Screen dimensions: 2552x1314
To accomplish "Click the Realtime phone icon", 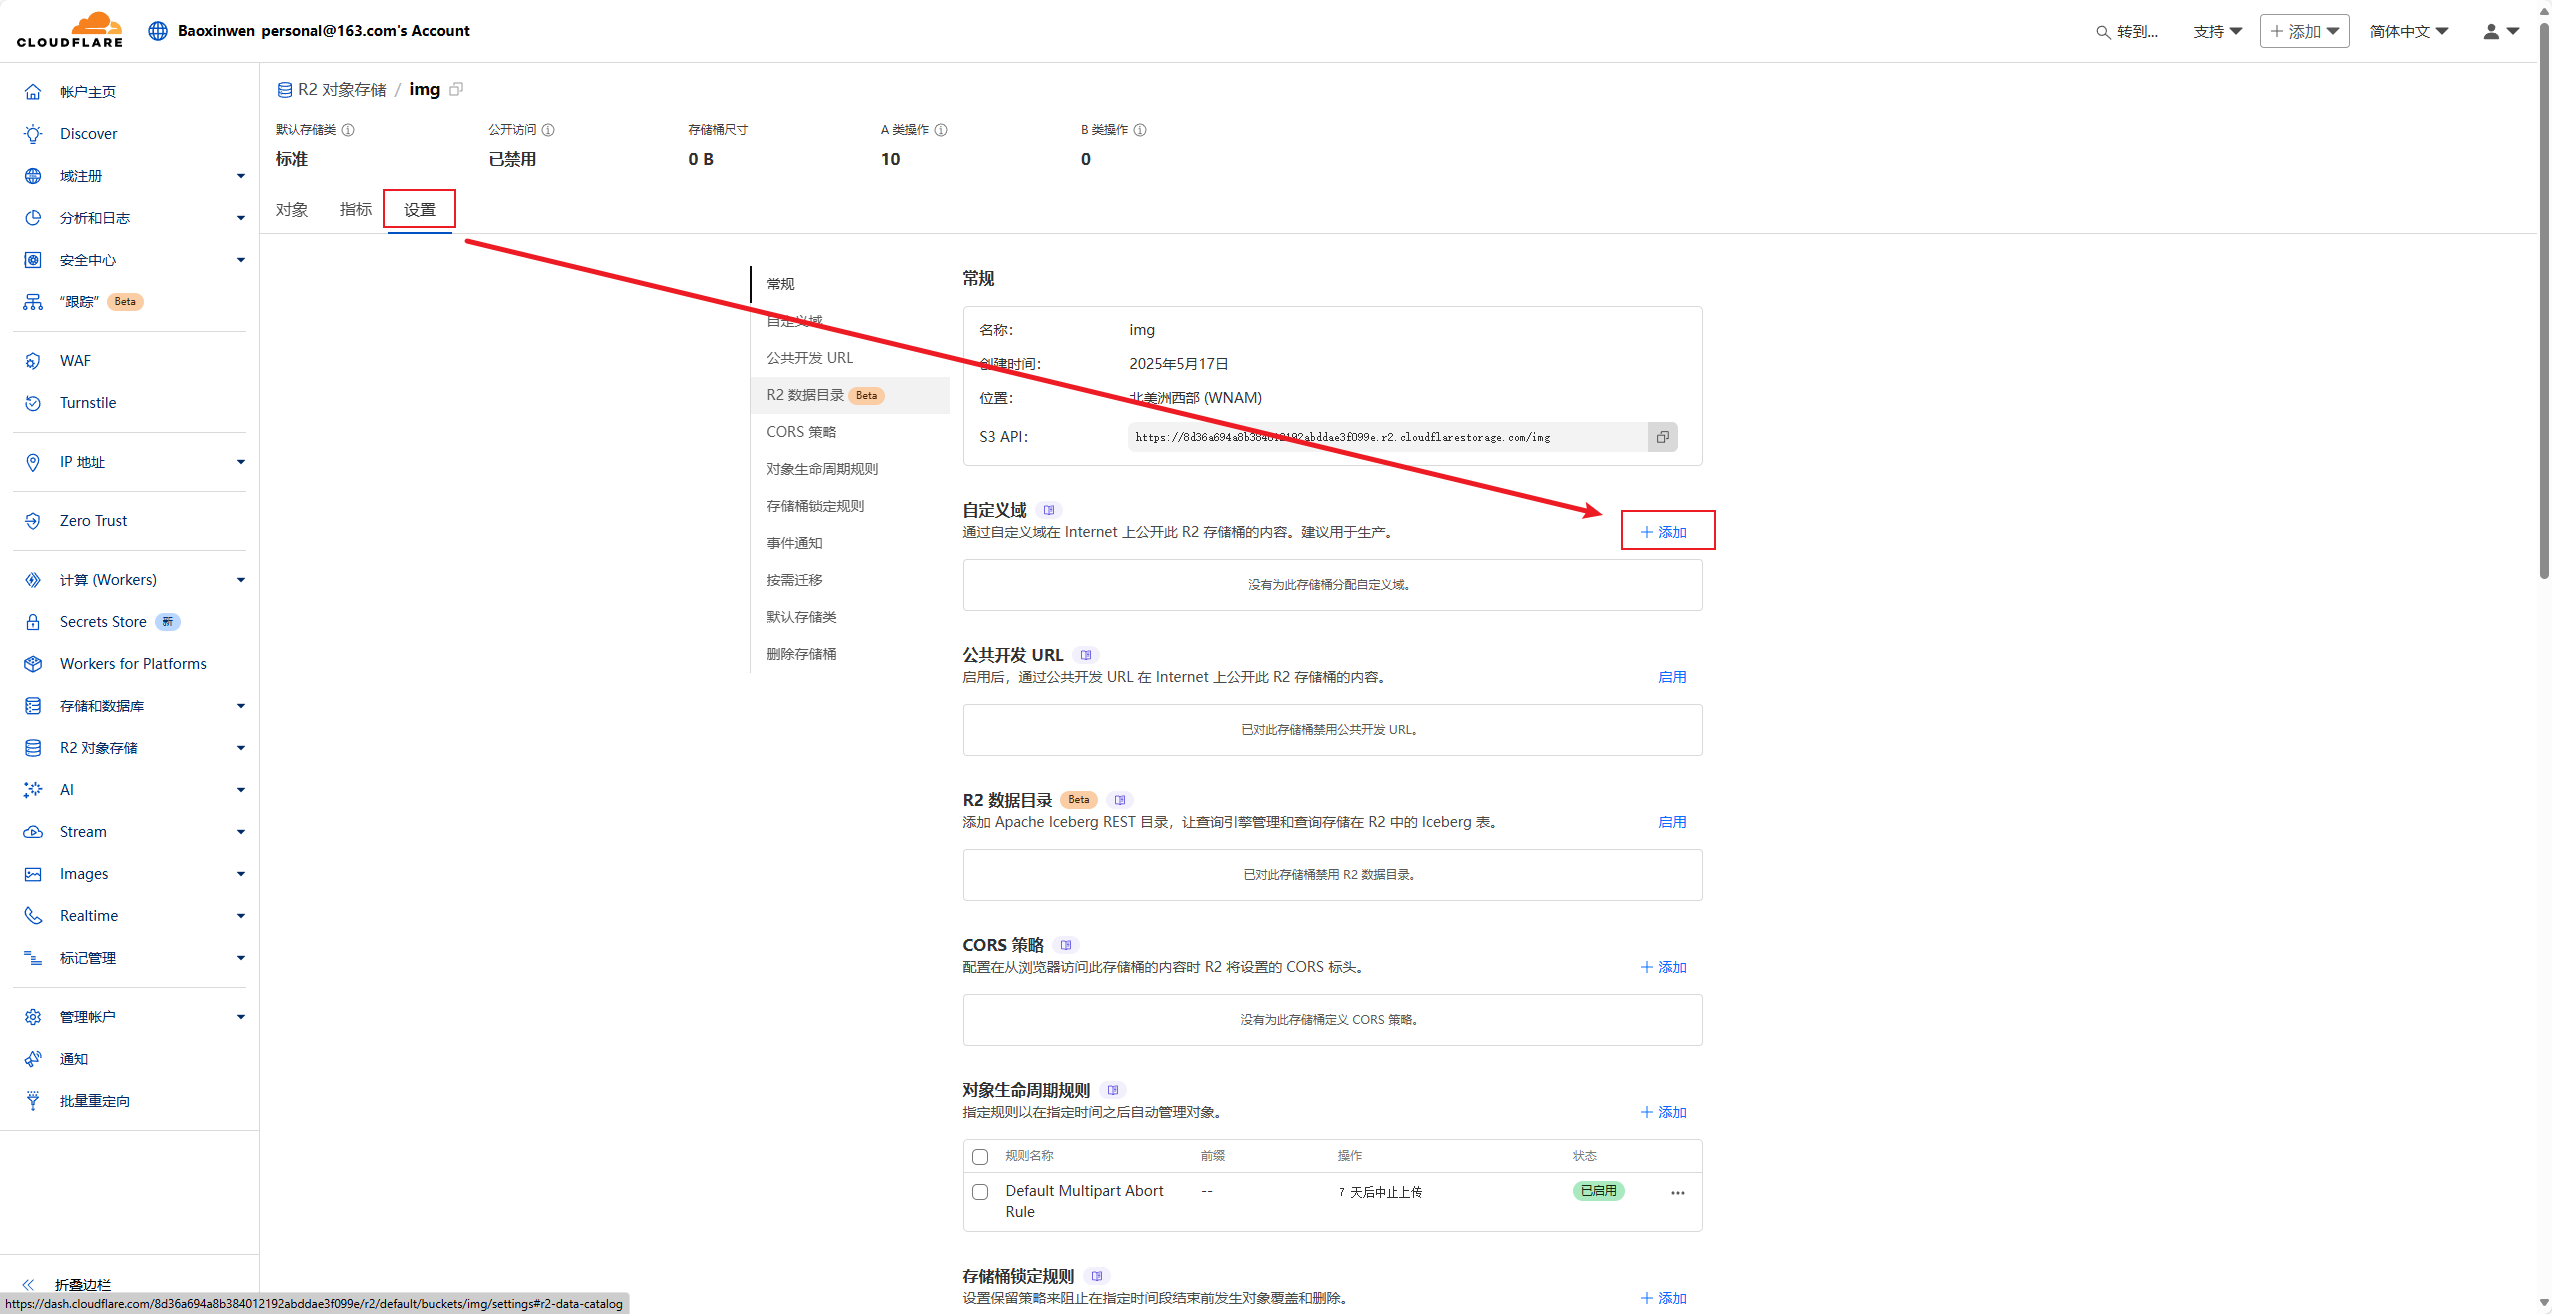I will tap(33, 916).
